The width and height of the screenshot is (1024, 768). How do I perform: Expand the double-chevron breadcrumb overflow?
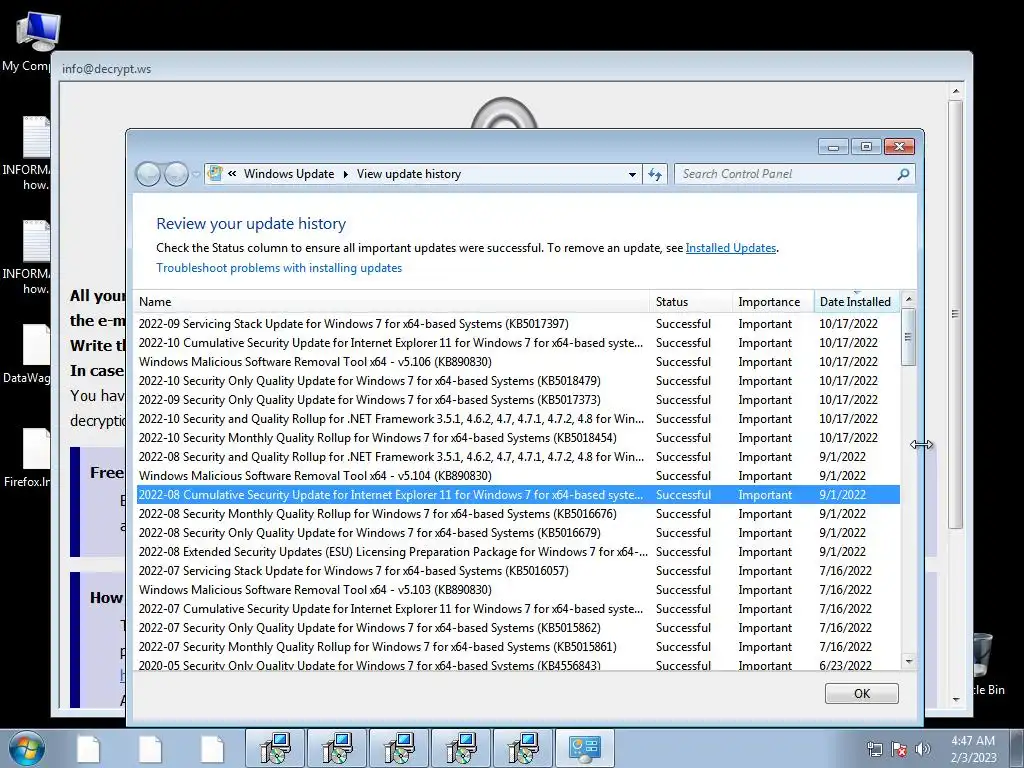[x=232, y=174]
